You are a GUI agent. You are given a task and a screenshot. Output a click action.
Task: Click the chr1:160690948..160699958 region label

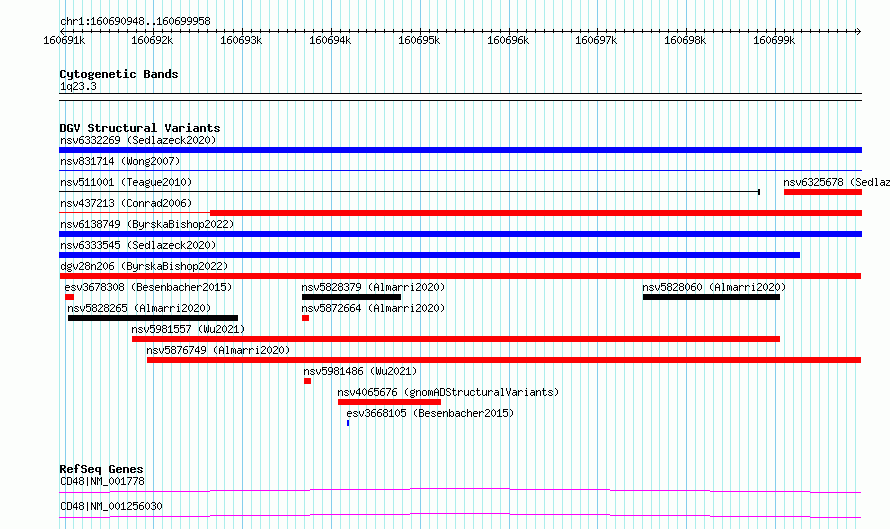click(x=135, y=22)
